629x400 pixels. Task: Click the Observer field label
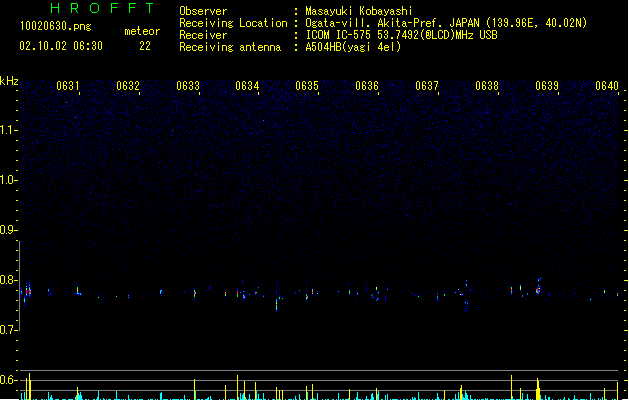tap(203, 11)
